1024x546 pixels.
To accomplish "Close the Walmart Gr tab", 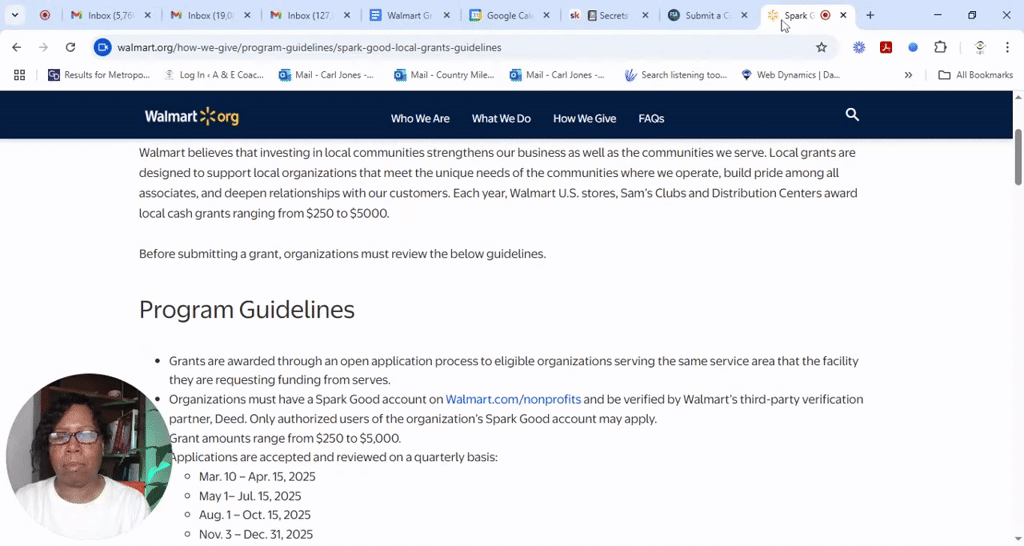I will (x=447, y=15).
